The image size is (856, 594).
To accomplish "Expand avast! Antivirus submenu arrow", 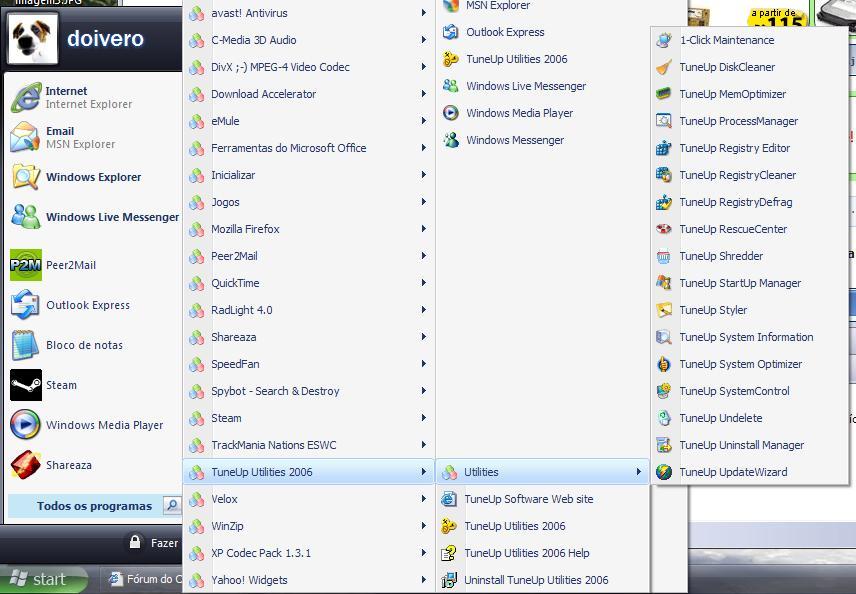I will 424,13.
